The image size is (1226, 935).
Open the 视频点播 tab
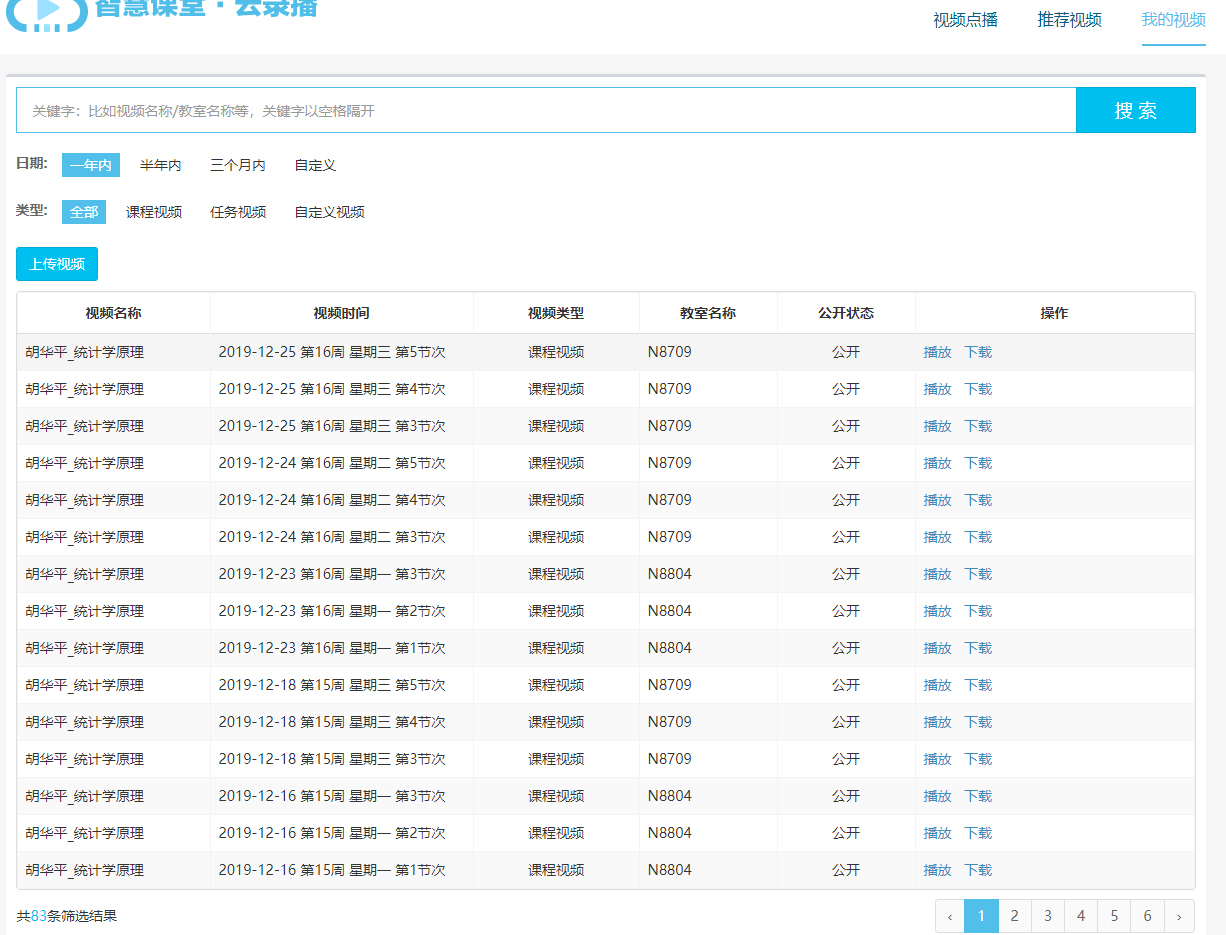(x=965, y=20)
